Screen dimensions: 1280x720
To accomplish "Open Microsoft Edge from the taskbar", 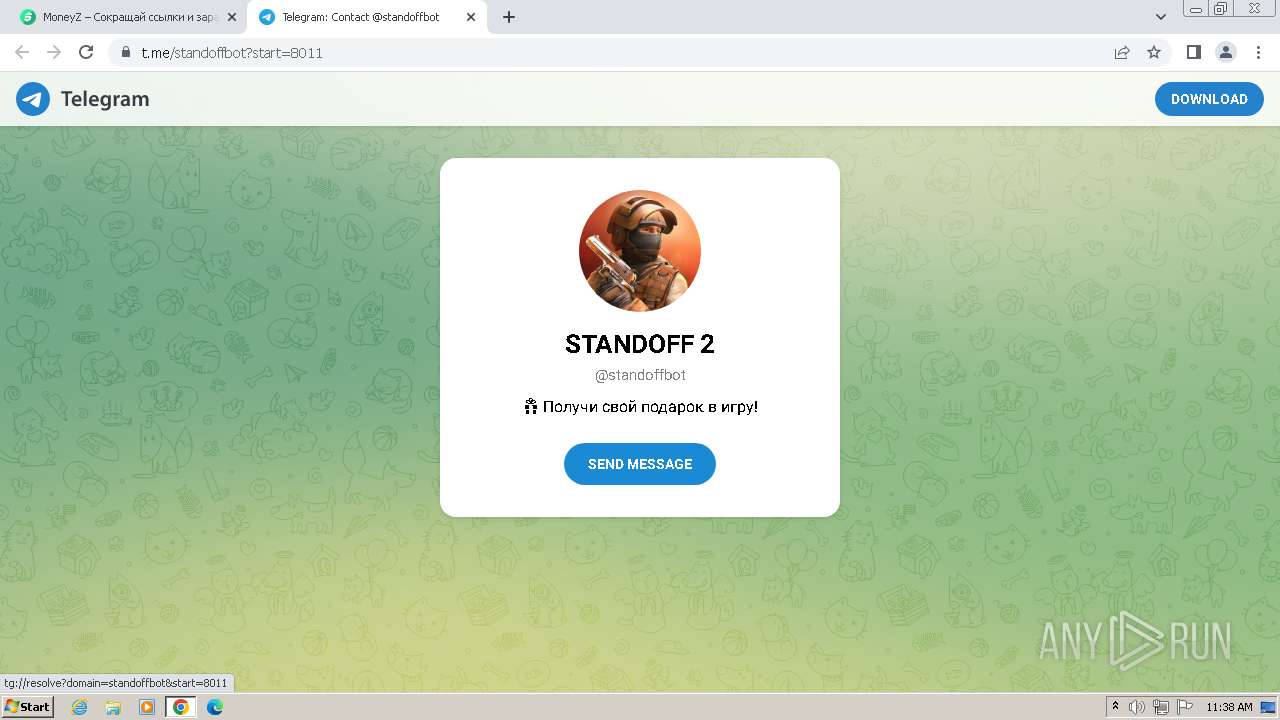I will [x=214, y=707].
